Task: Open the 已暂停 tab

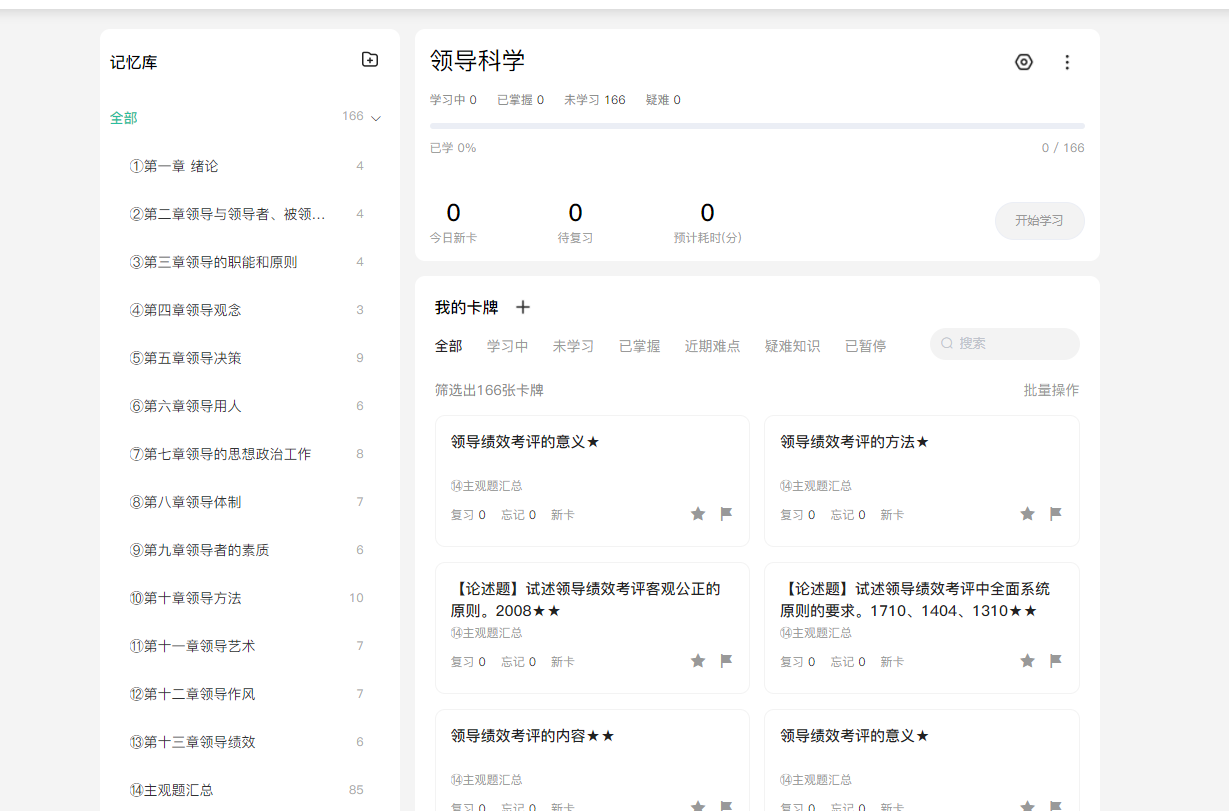Action: click(x=865, y=346)
